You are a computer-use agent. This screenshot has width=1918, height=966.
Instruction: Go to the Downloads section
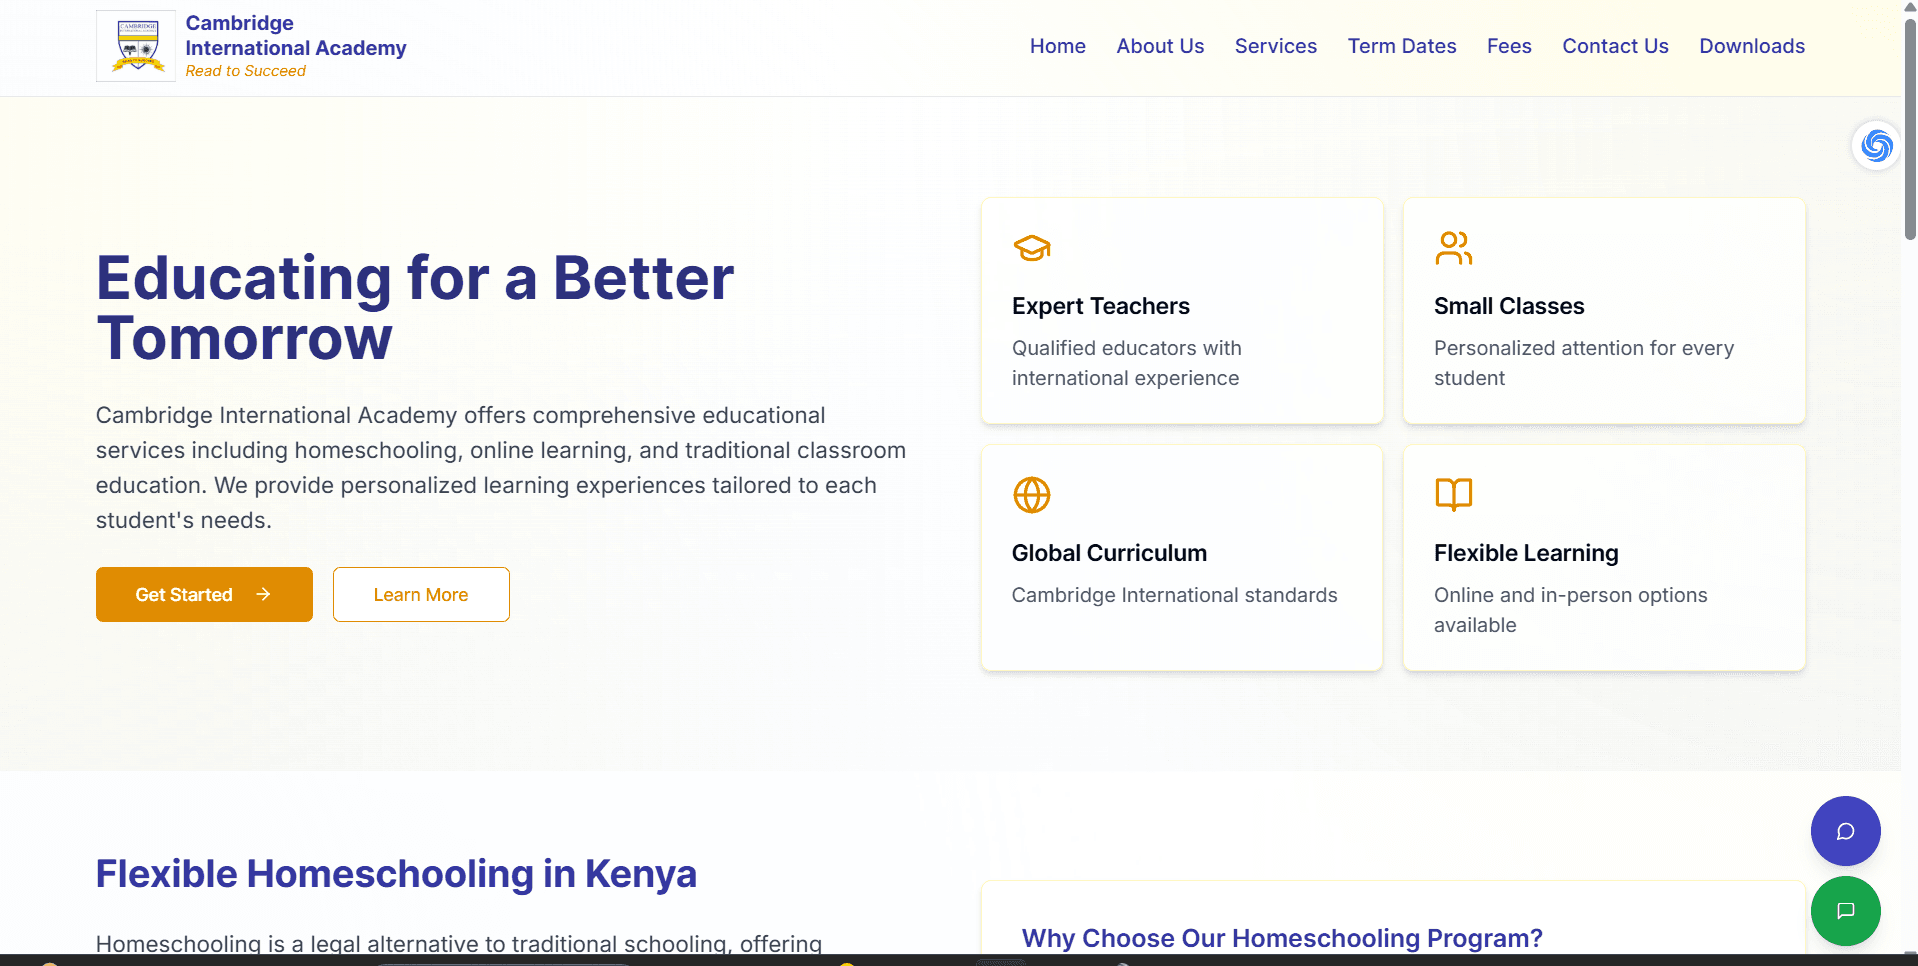[1751, 46]
